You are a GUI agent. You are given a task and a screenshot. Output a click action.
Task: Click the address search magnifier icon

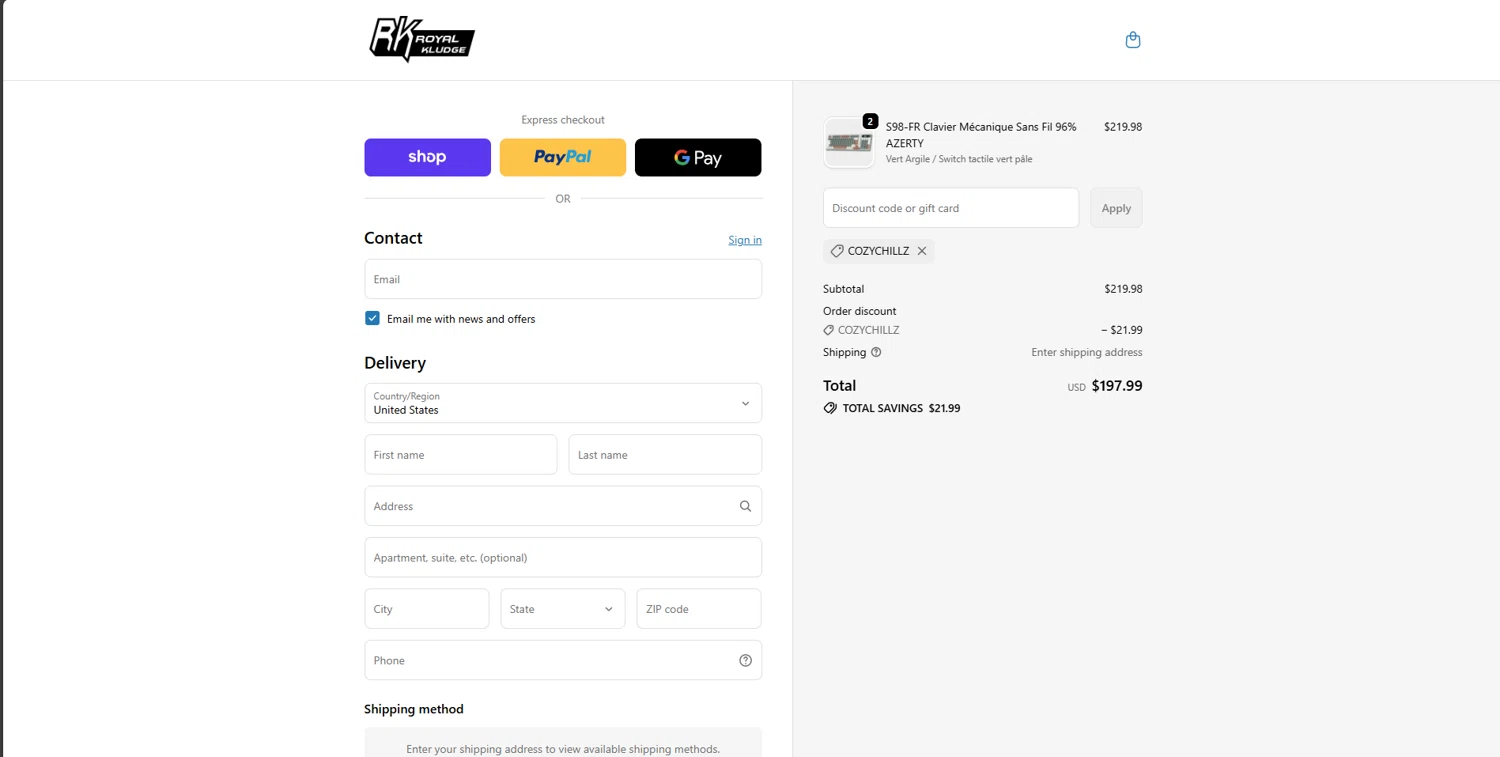click(745, 506)
